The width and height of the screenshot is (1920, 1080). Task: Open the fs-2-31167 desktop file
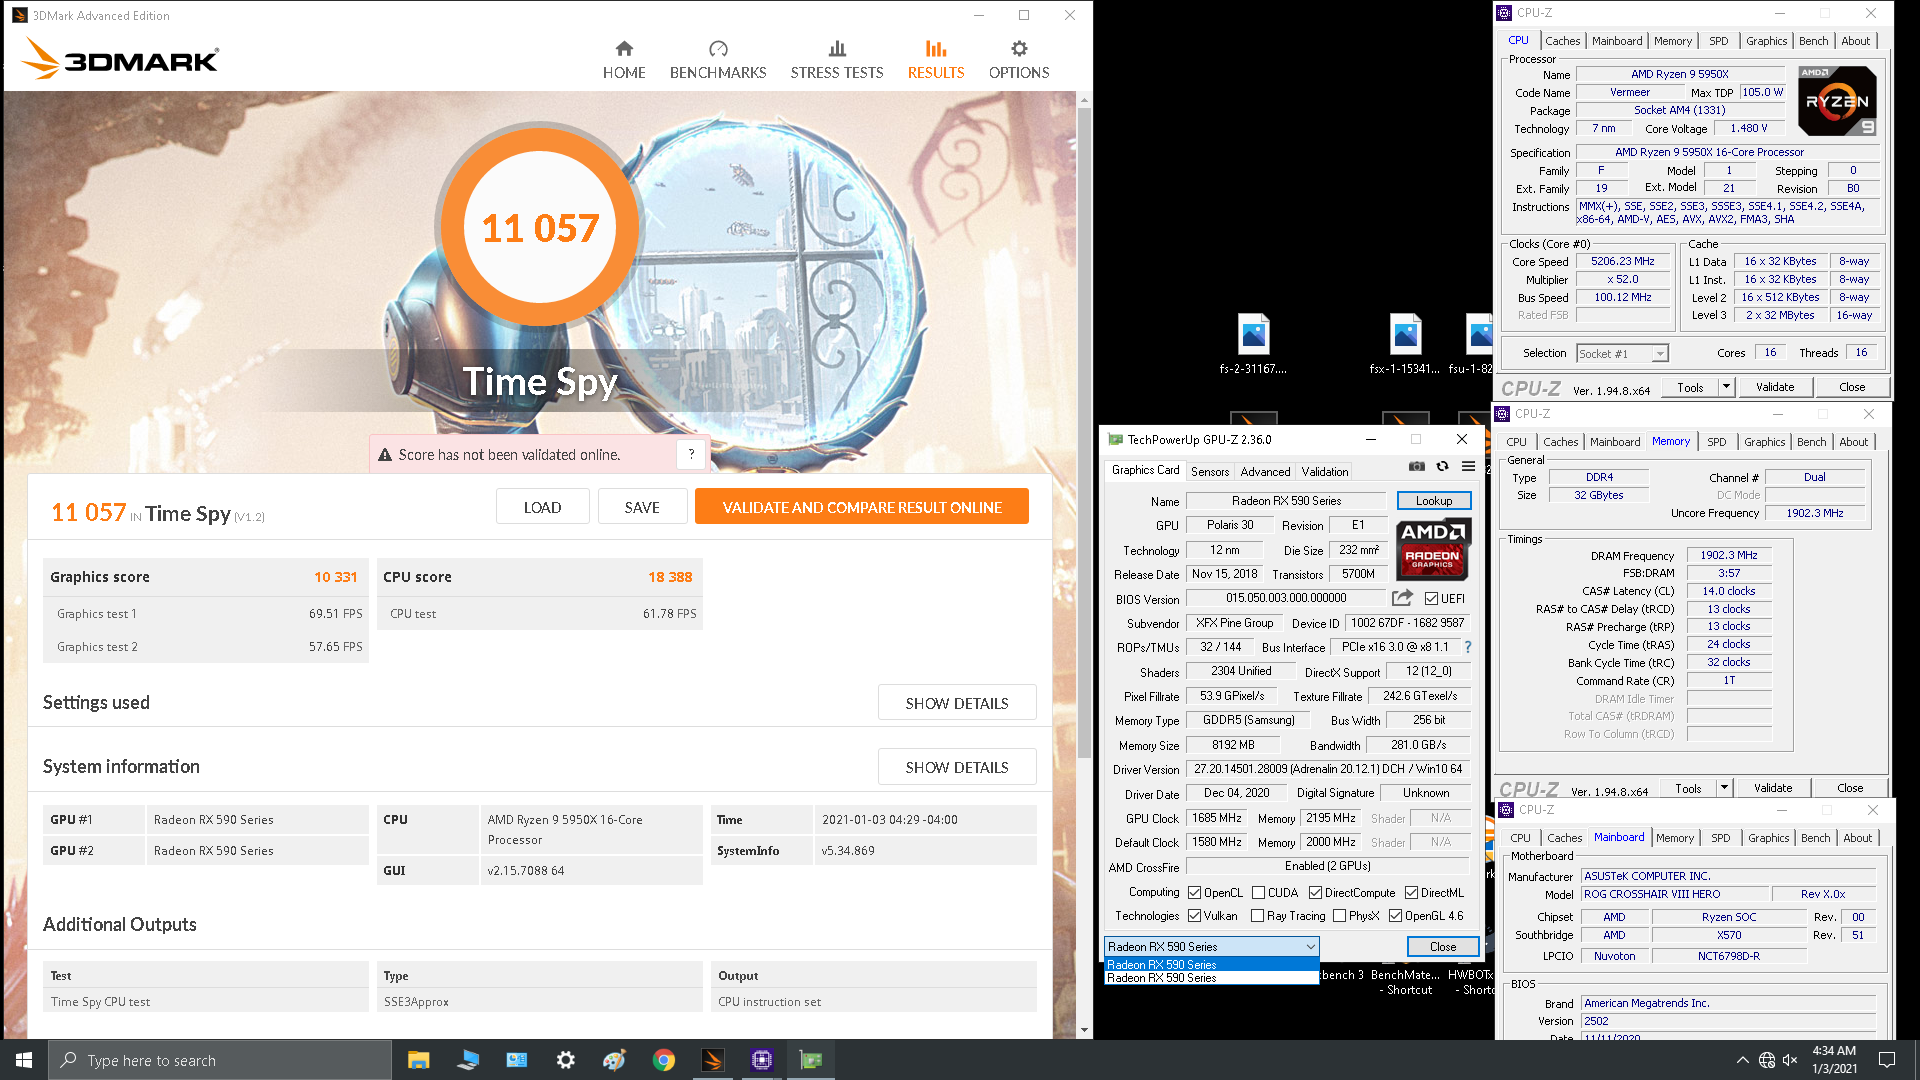[1253, 344]
